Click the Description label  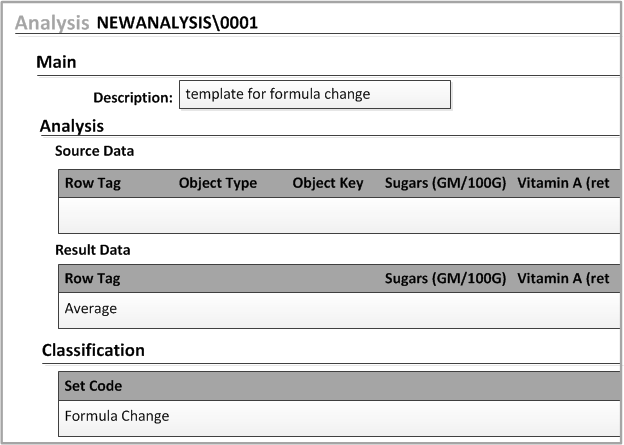(132, 98)
